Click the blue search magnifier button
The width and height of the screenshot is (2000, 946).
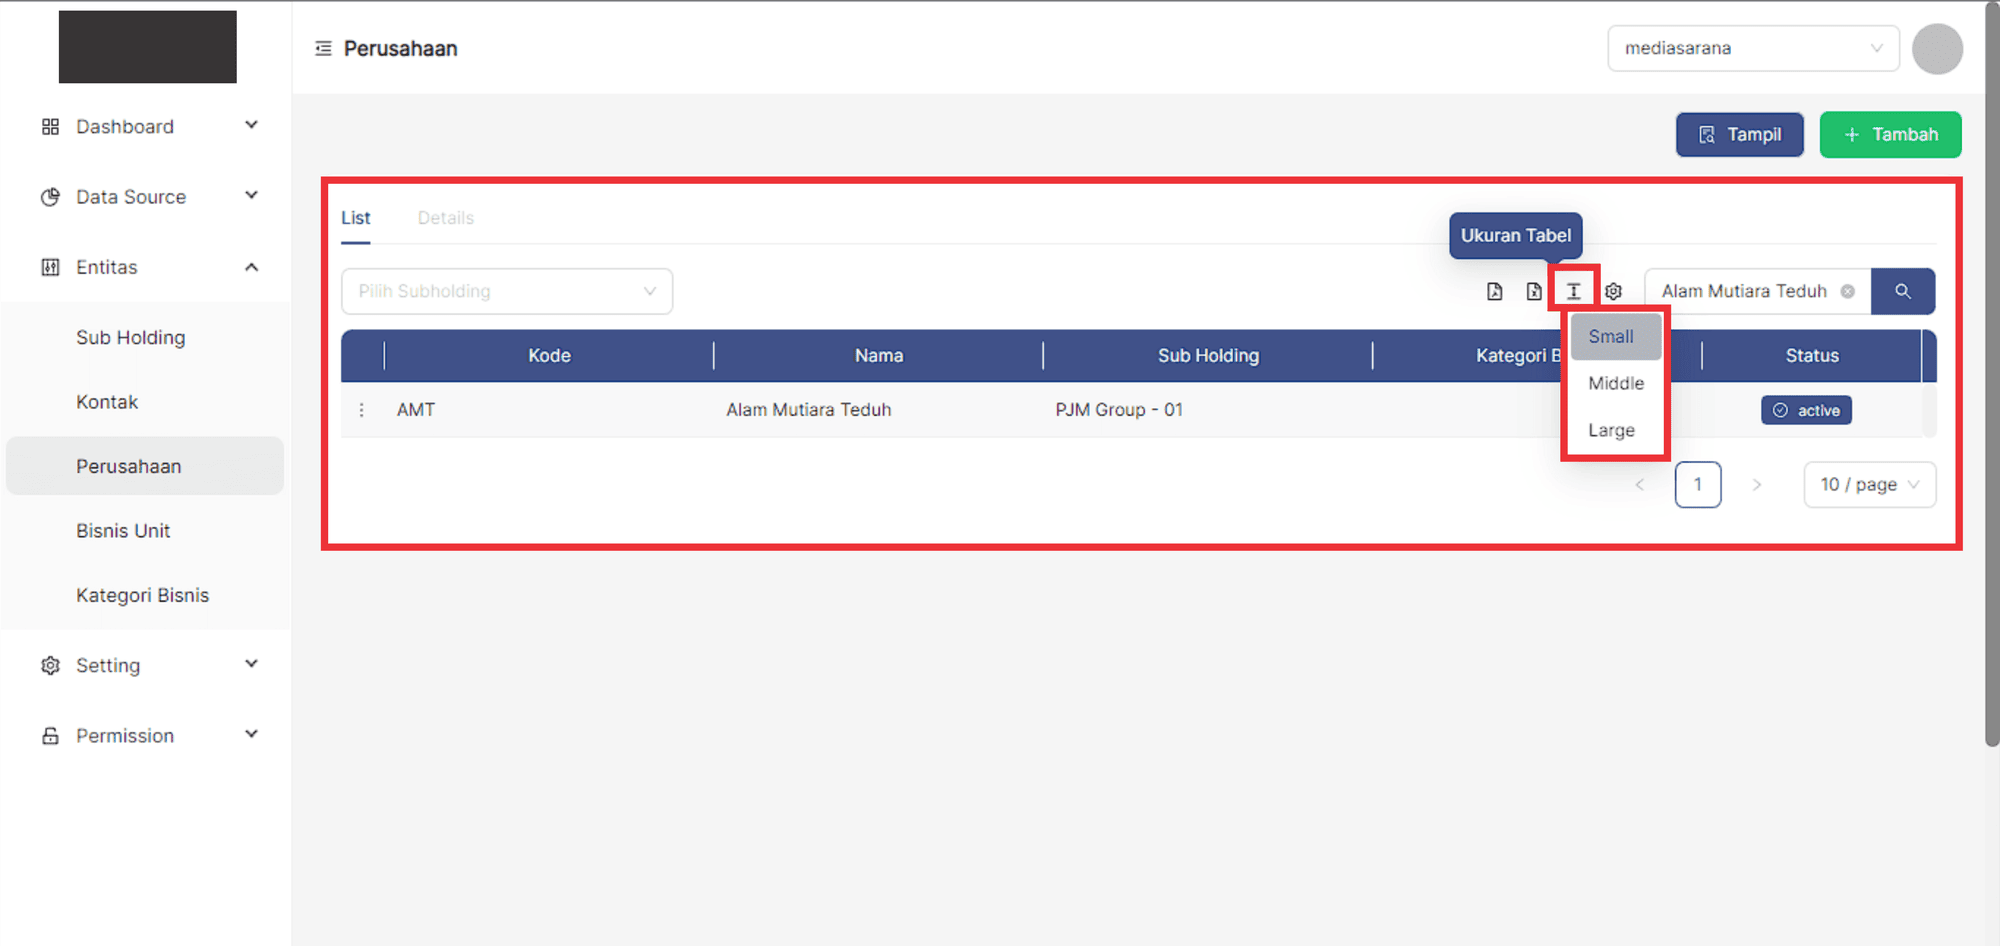pyautogui.click(x=1902, y=291)
